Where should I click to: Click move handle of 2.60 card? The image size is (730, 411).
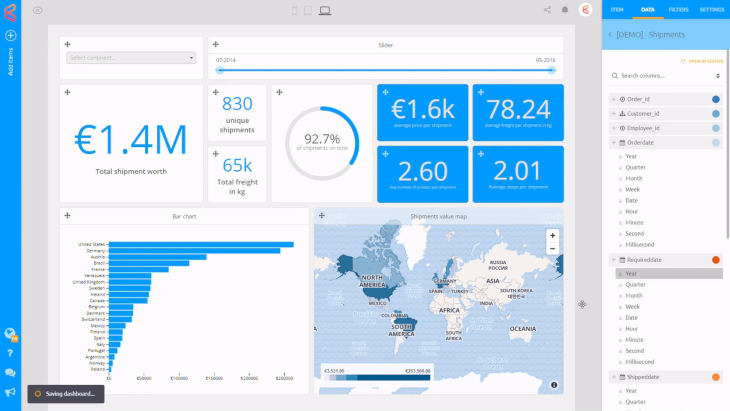tap(385, 154)
